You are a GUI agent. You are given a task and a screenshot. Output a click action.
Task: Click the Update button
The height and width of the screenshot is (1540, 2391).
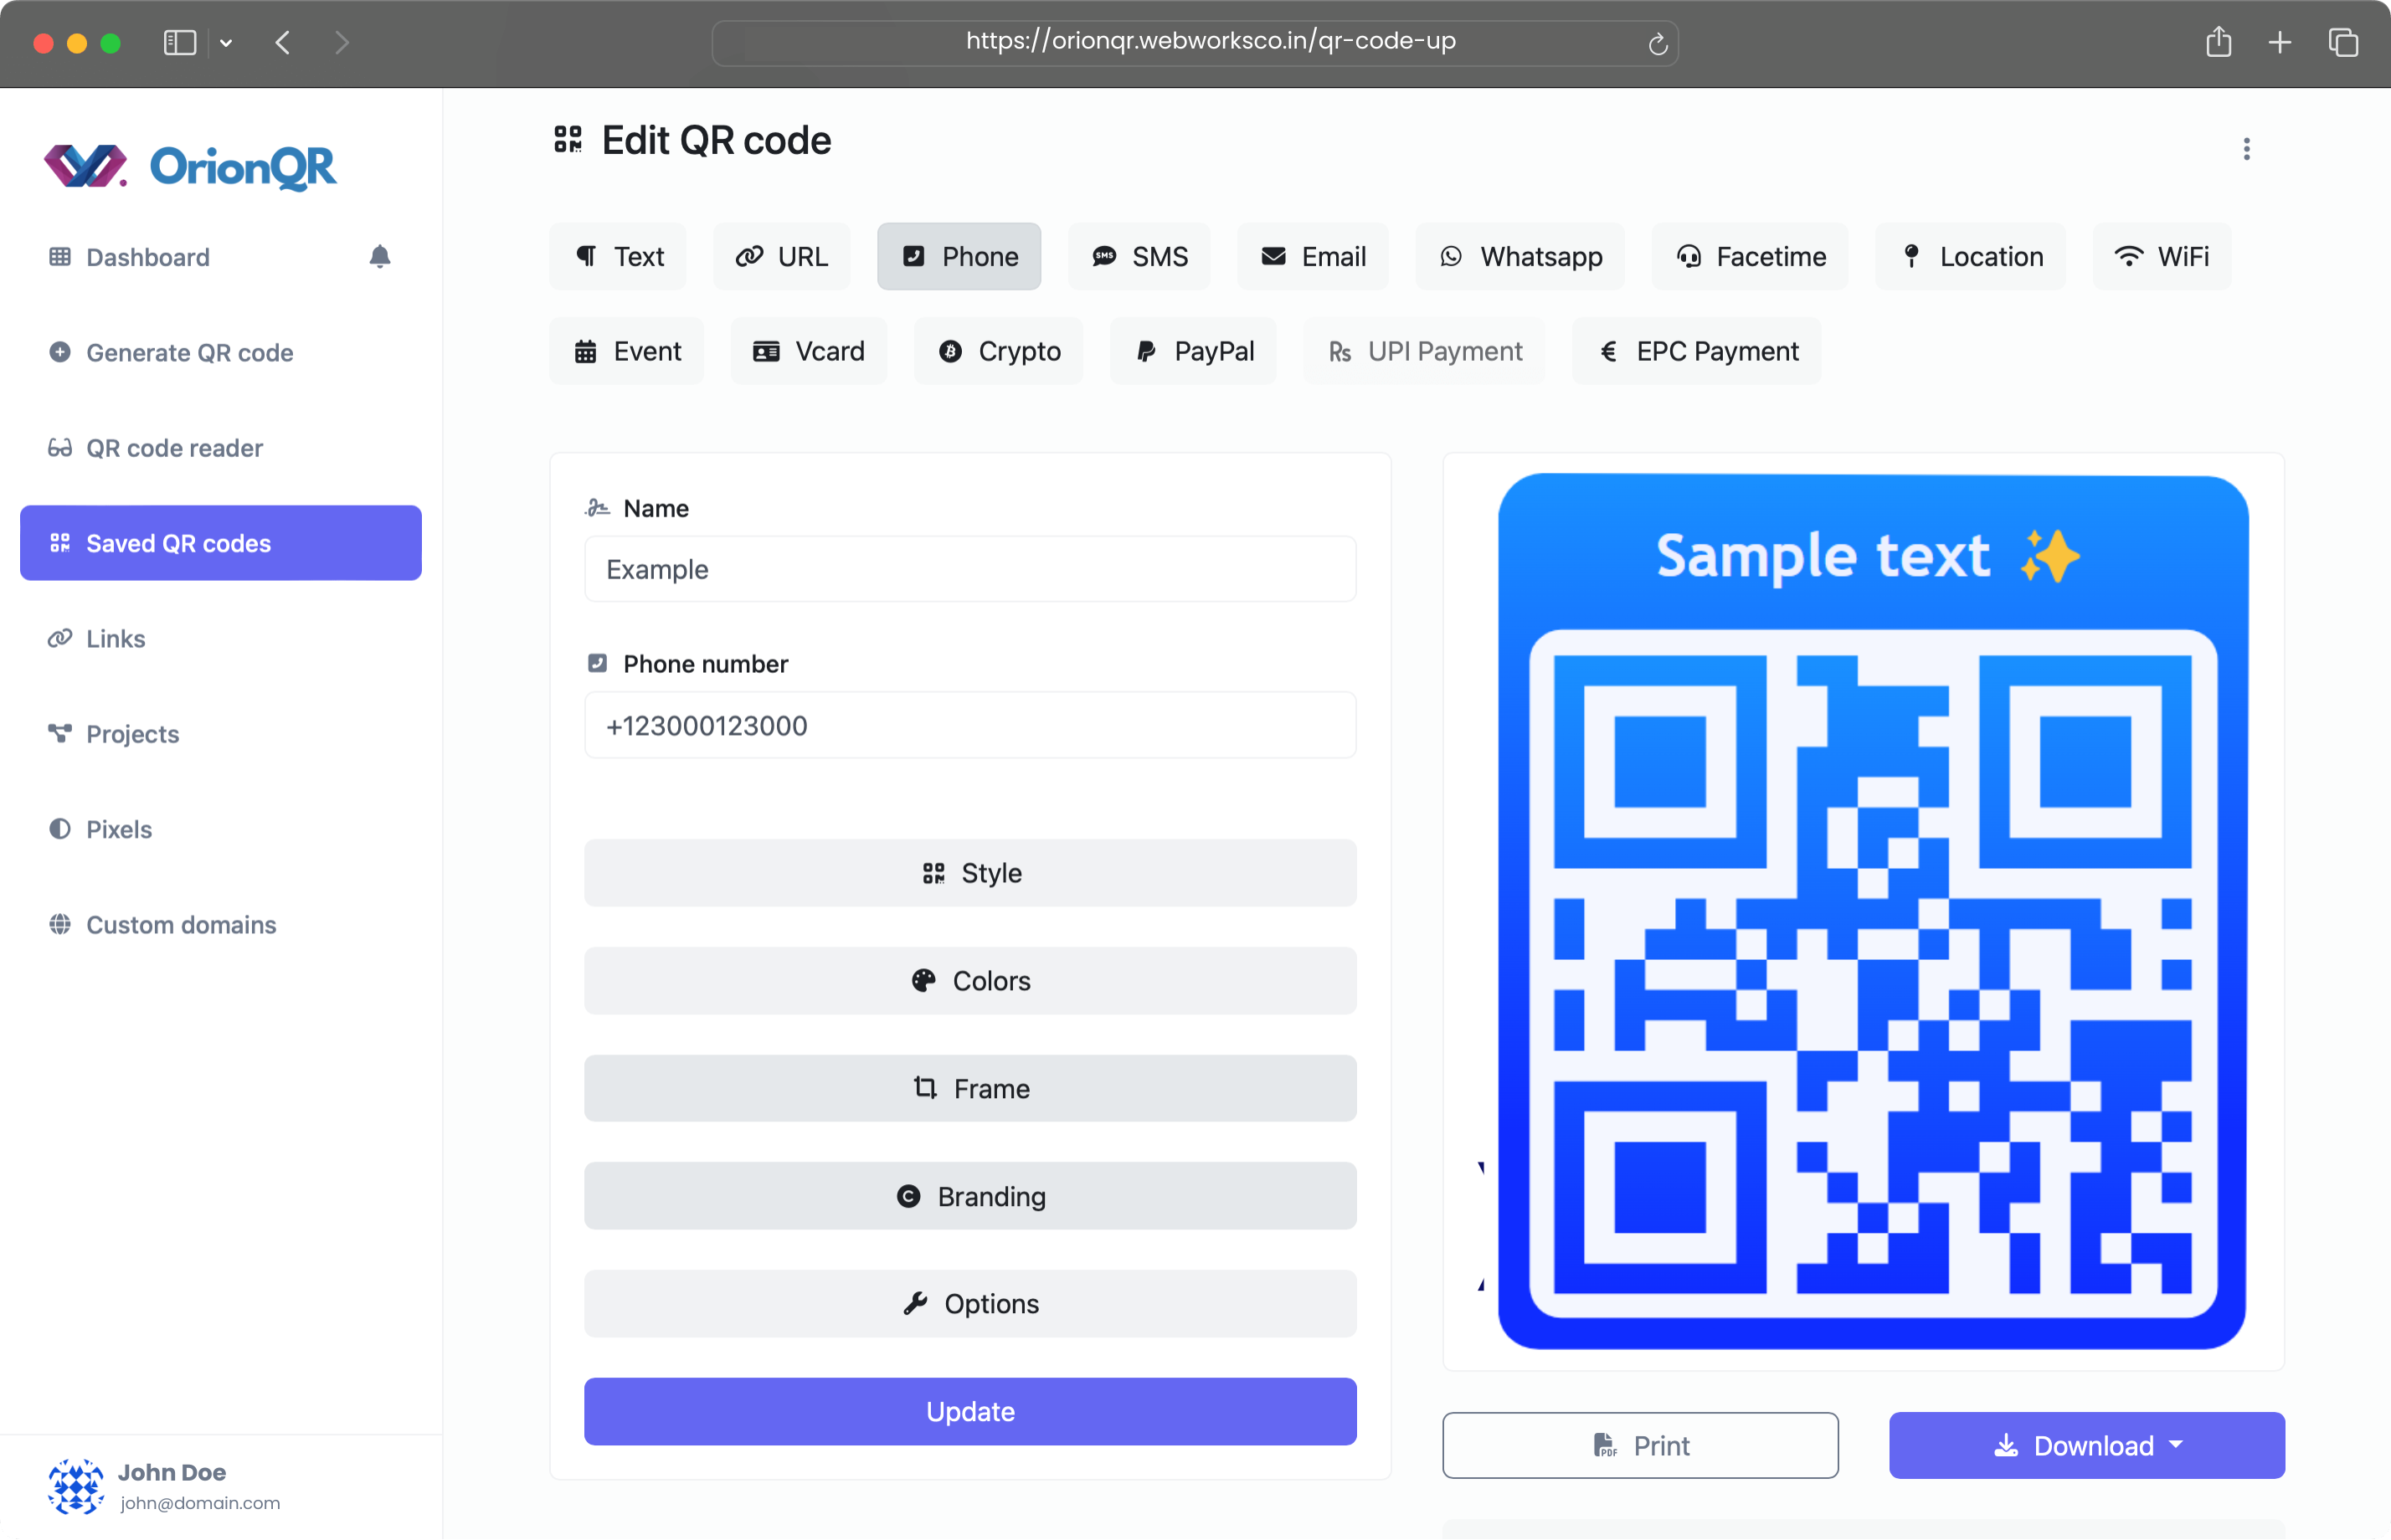coord(970,1411)
